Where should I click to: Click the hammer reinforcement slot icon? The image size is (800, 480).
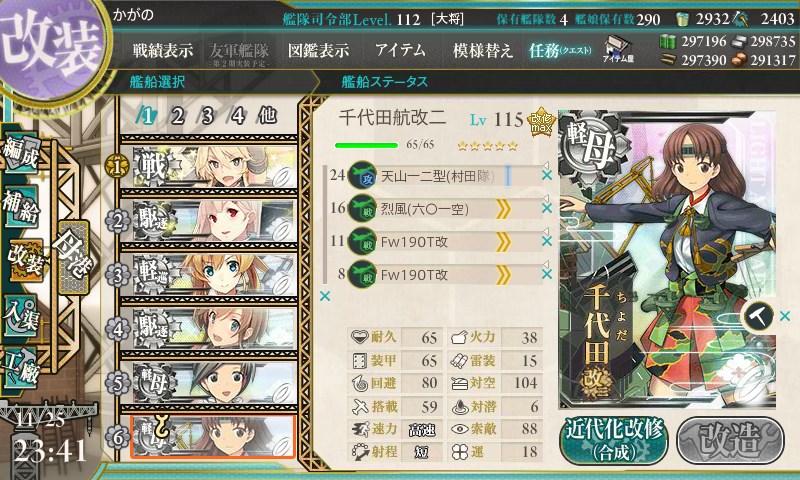[759, 316]
